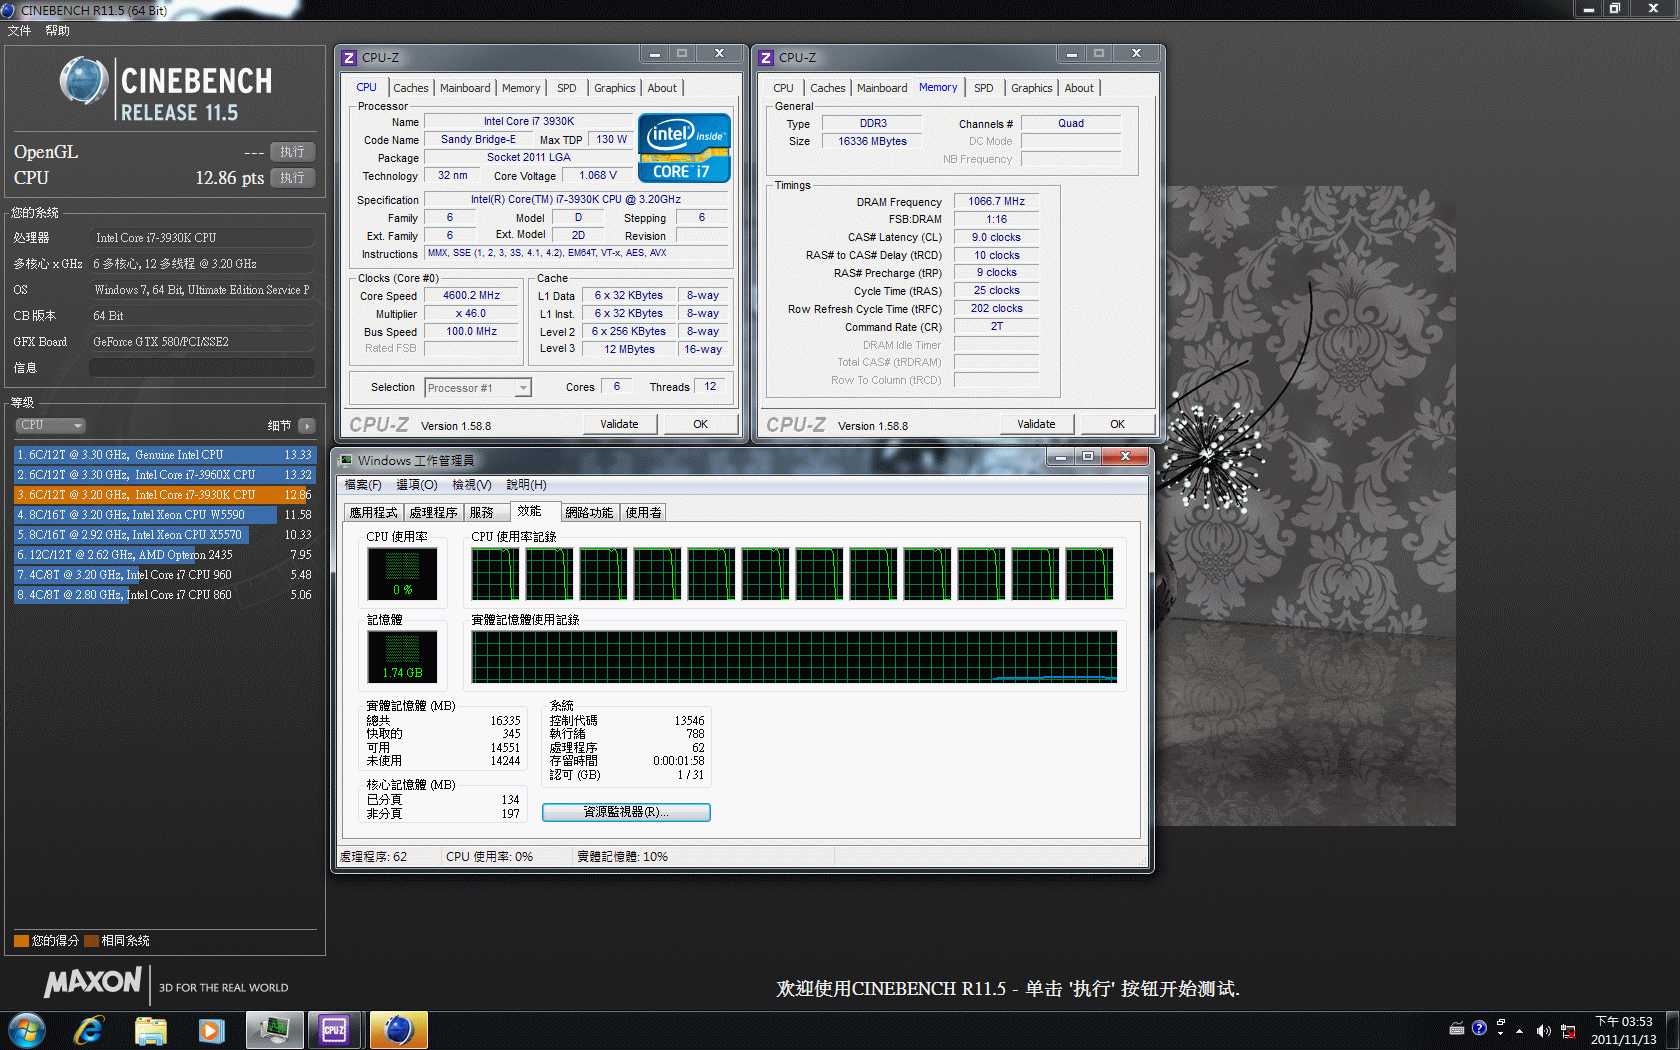
Task: Open the help question mark tray icon
Action: [1479, 1028]
